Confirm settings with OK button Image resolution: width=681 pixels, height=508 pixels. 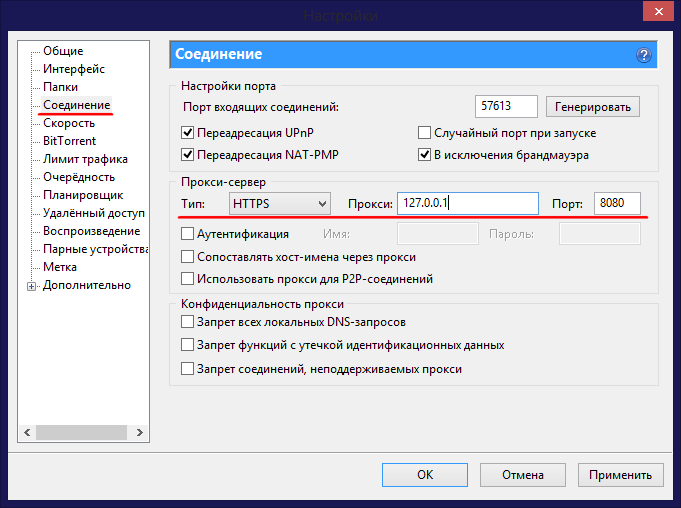(x=425, y=475)
